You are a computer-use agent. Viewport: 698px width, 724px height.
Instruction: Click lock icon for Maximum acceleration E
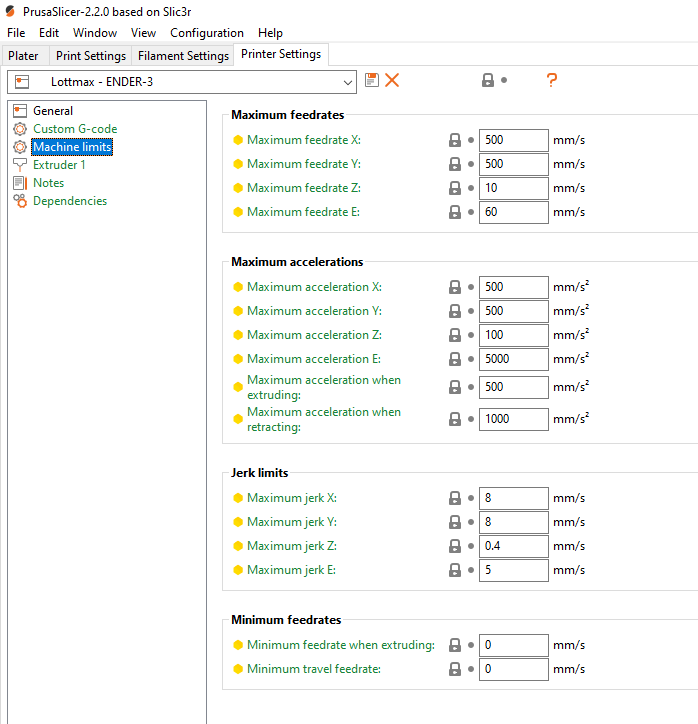pos(455,359)
